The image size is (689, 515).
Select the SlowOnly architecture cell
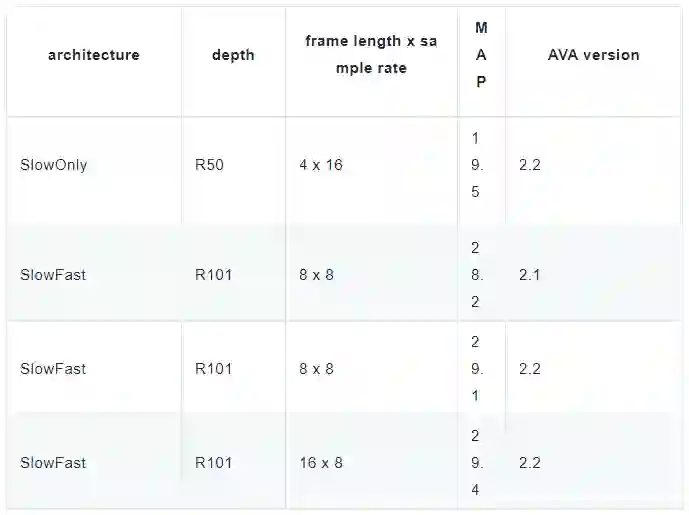click(54, 165)
